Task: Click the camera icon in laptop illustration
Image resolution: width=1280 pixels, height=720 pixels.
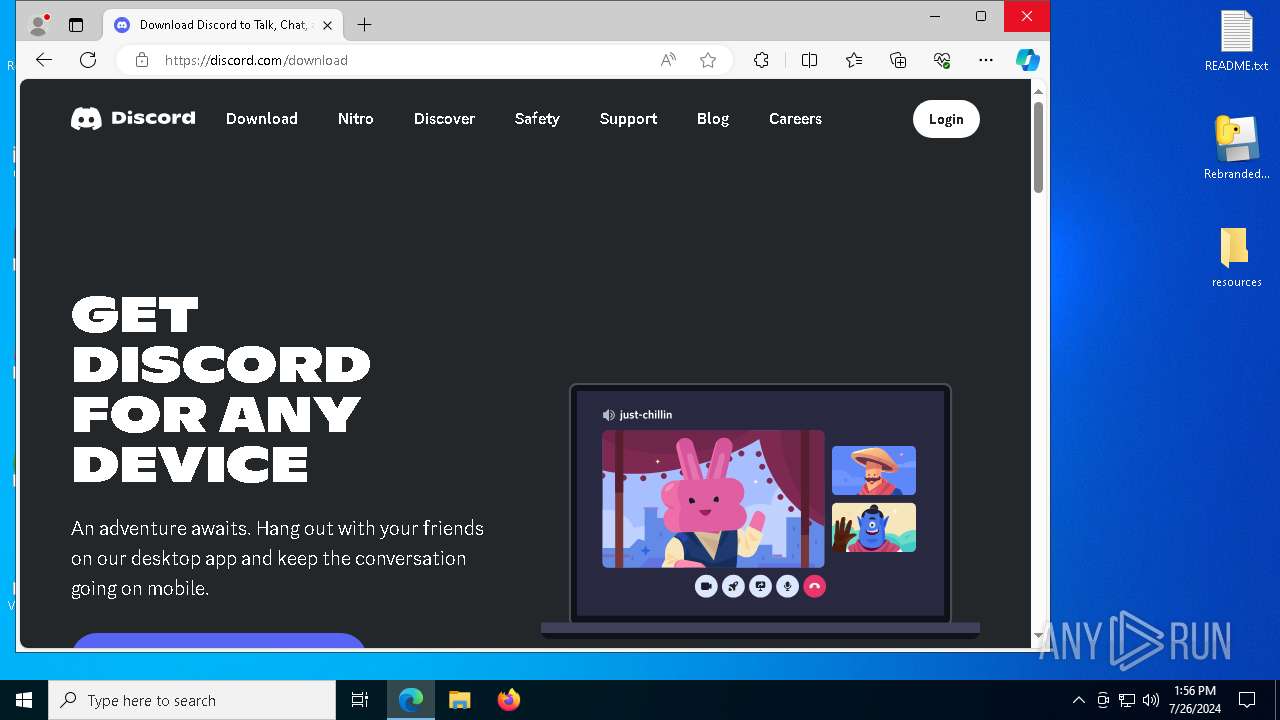Action: 706,586
